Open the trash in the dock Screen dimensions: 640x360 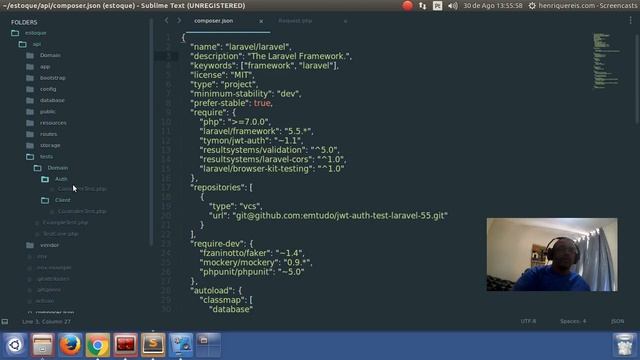coord(624,345)
